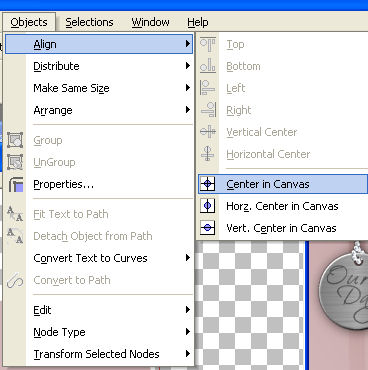
Task: Choose Properties... from Objects menu
Action: pos(99,184)
